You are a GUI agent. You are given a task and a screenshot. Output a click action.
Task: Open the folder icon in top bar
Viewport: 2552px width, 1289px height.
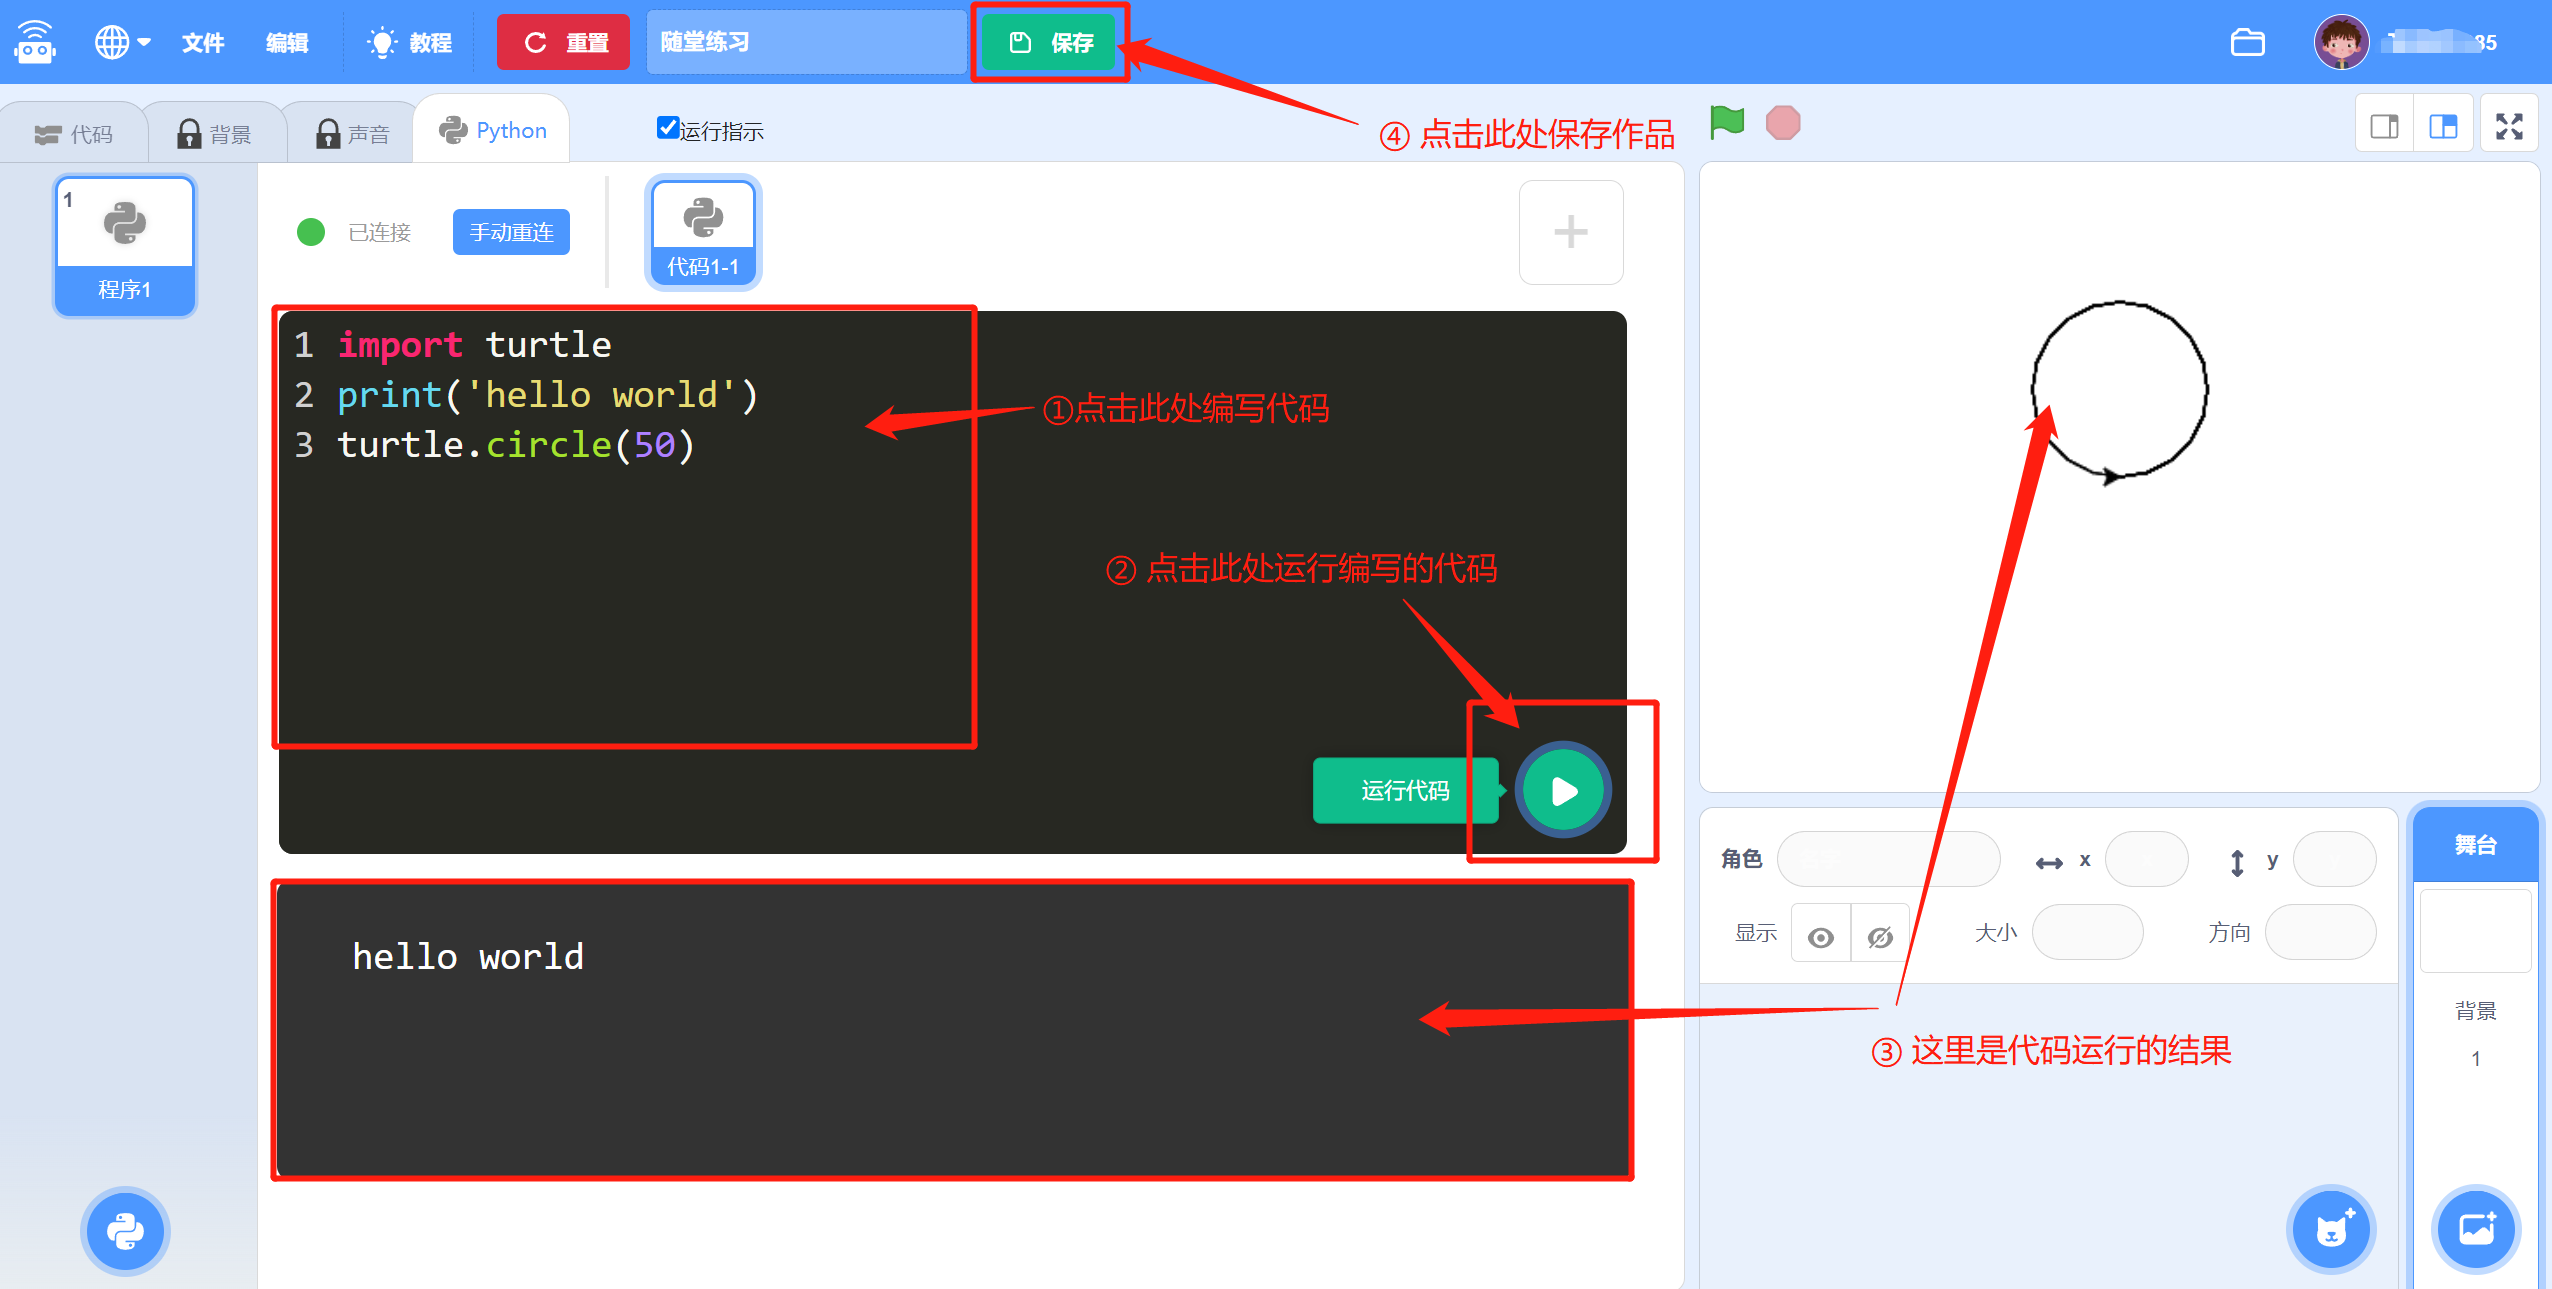(2247, 42)
